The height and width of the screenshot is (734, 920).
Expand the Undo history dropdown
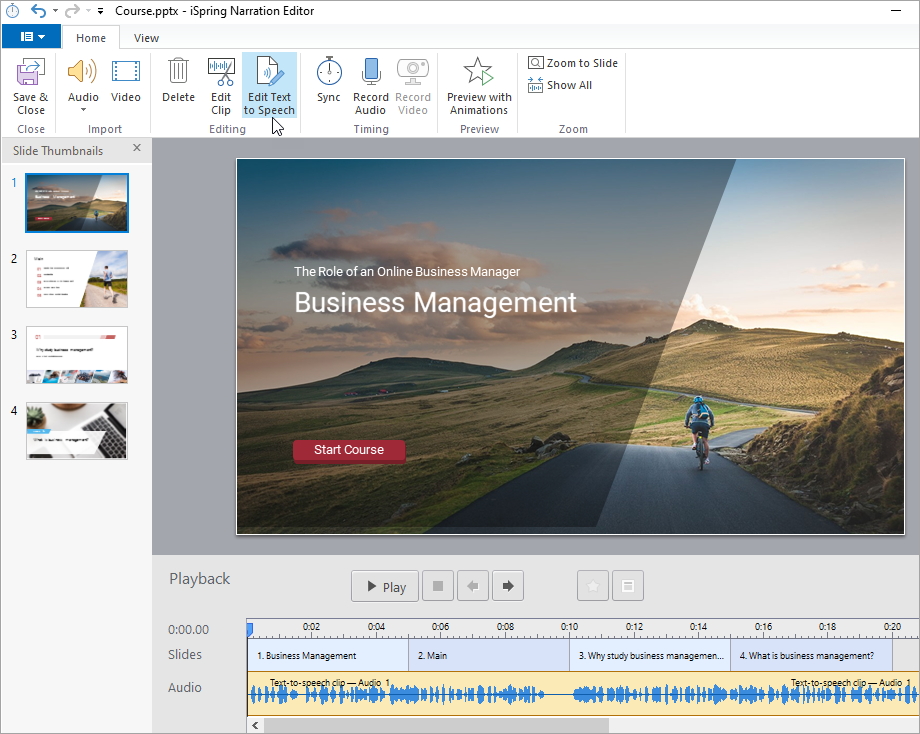pos(55,11)
